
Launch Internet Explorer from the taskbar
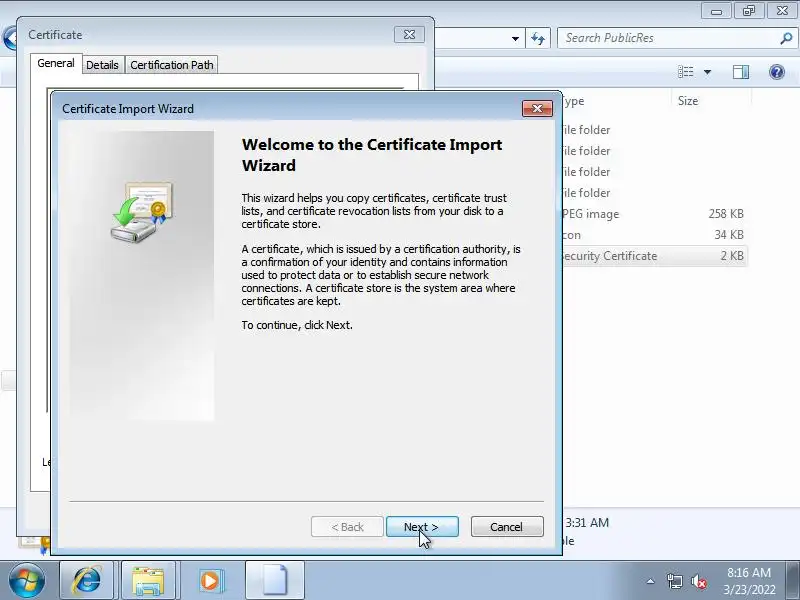click(87, 581)
